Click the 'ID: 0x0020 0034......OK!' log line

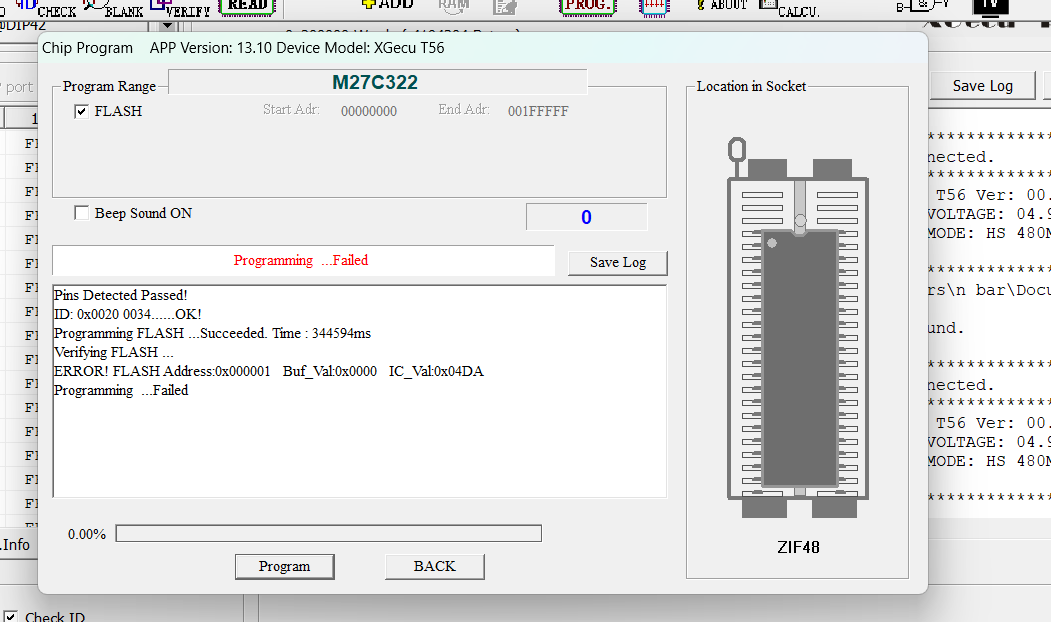[x=127, y=314]
